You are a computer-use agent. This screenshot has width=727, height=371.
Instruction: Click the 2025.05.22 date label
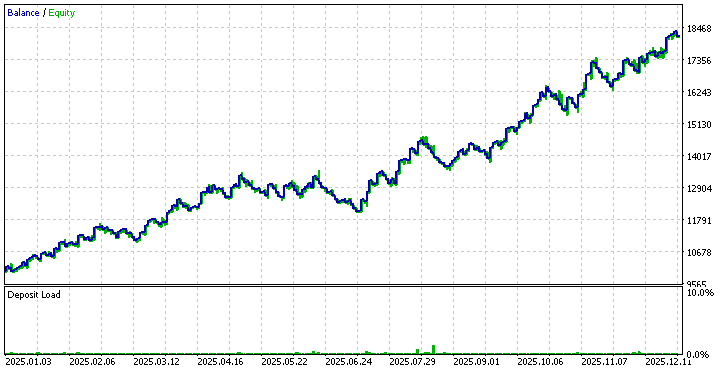coord(285,362)
